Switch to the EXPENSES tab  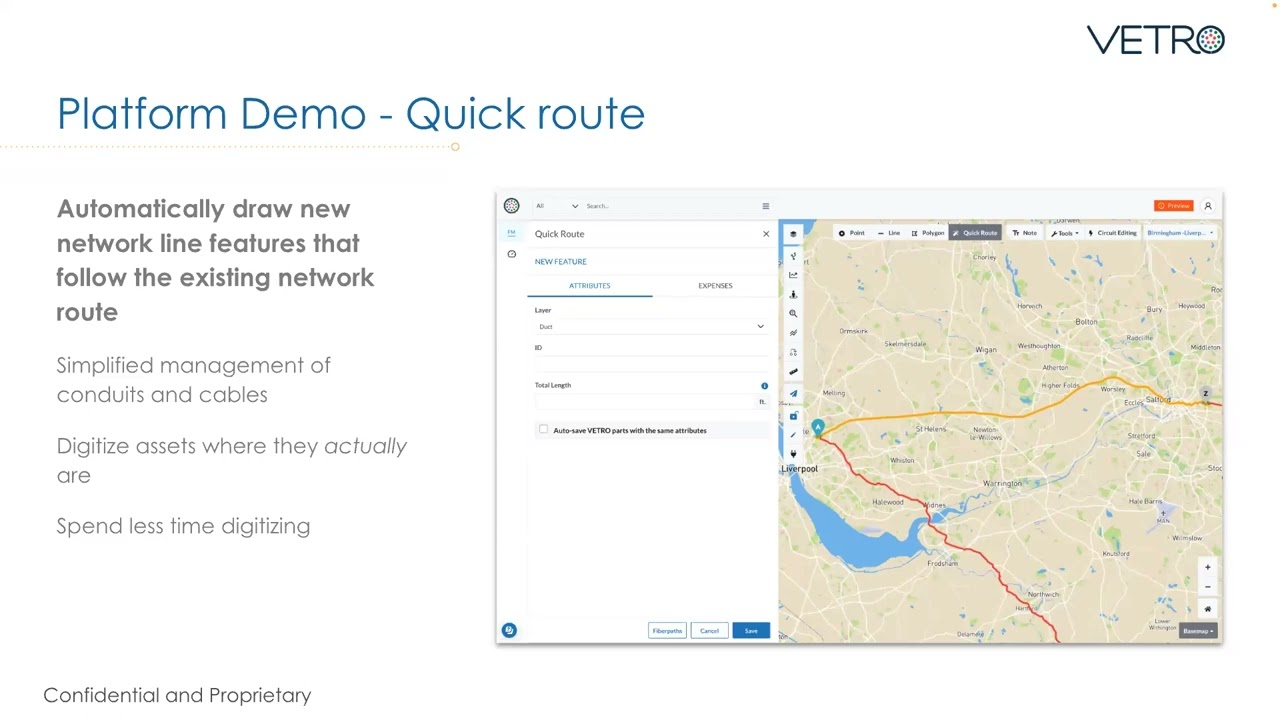tap(715, 286)
